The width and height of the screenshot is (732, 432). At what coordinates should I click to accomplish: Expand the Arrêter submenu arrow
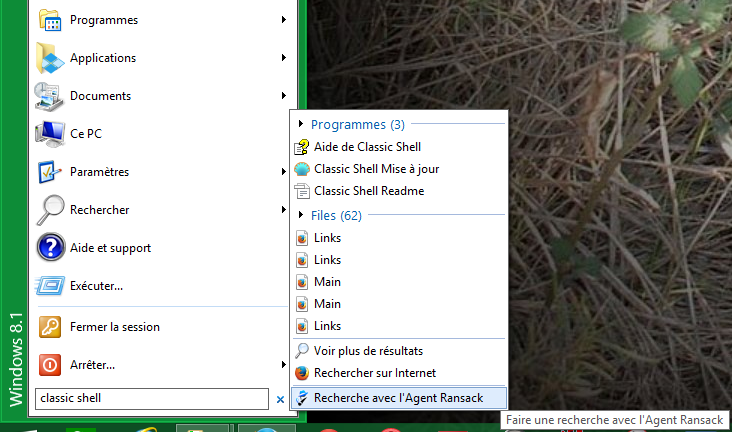[284, 365]
